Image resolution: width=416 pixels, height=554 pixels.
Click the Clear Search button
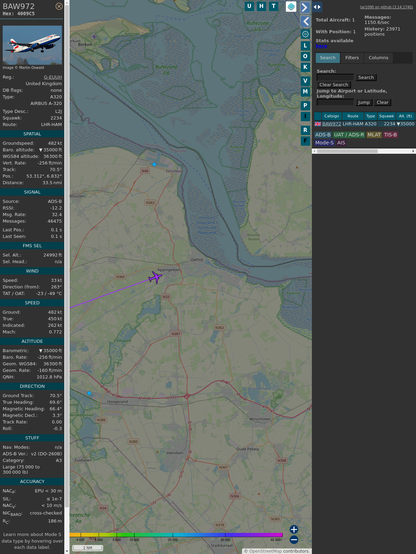(333, 84)
